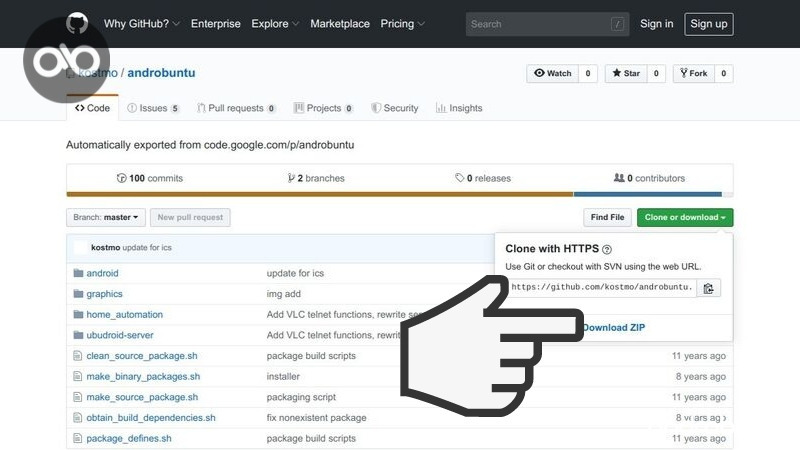View the 2 branches list
This screenshot has width=800, height=450.
click(x=316, y=178)
